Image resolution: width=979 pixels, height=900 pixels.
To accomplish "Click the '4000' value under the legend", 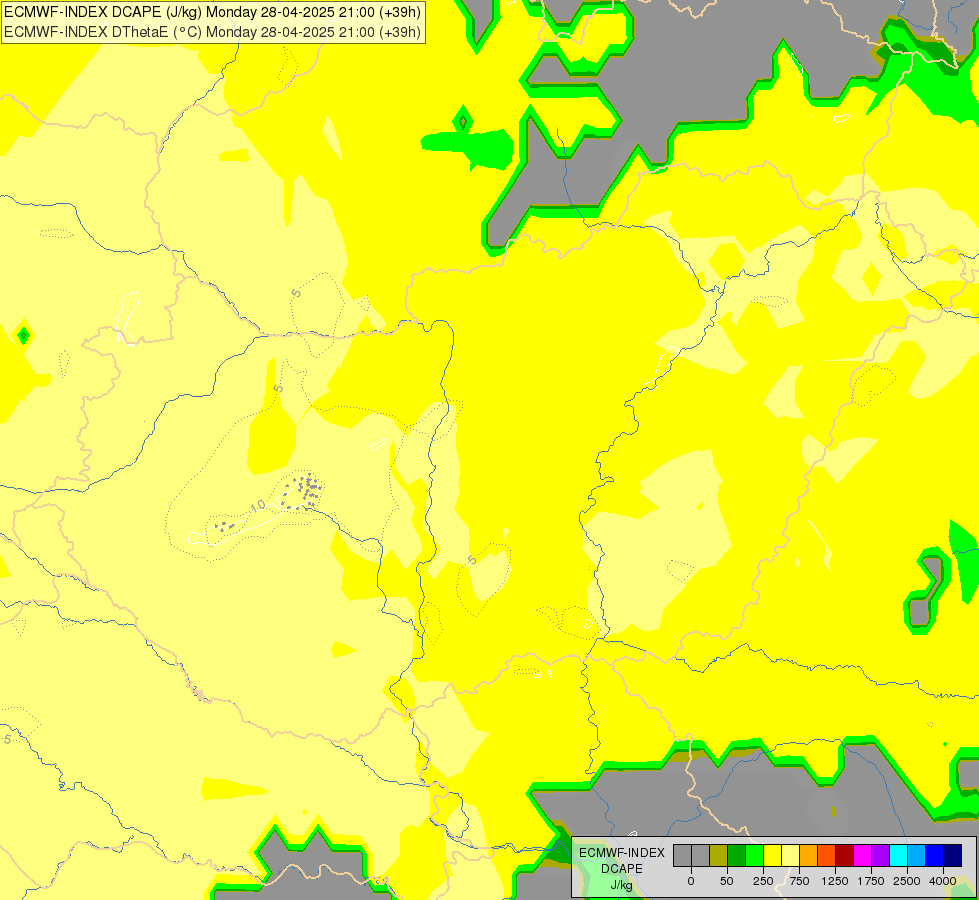I will click(x=943, y=881).
